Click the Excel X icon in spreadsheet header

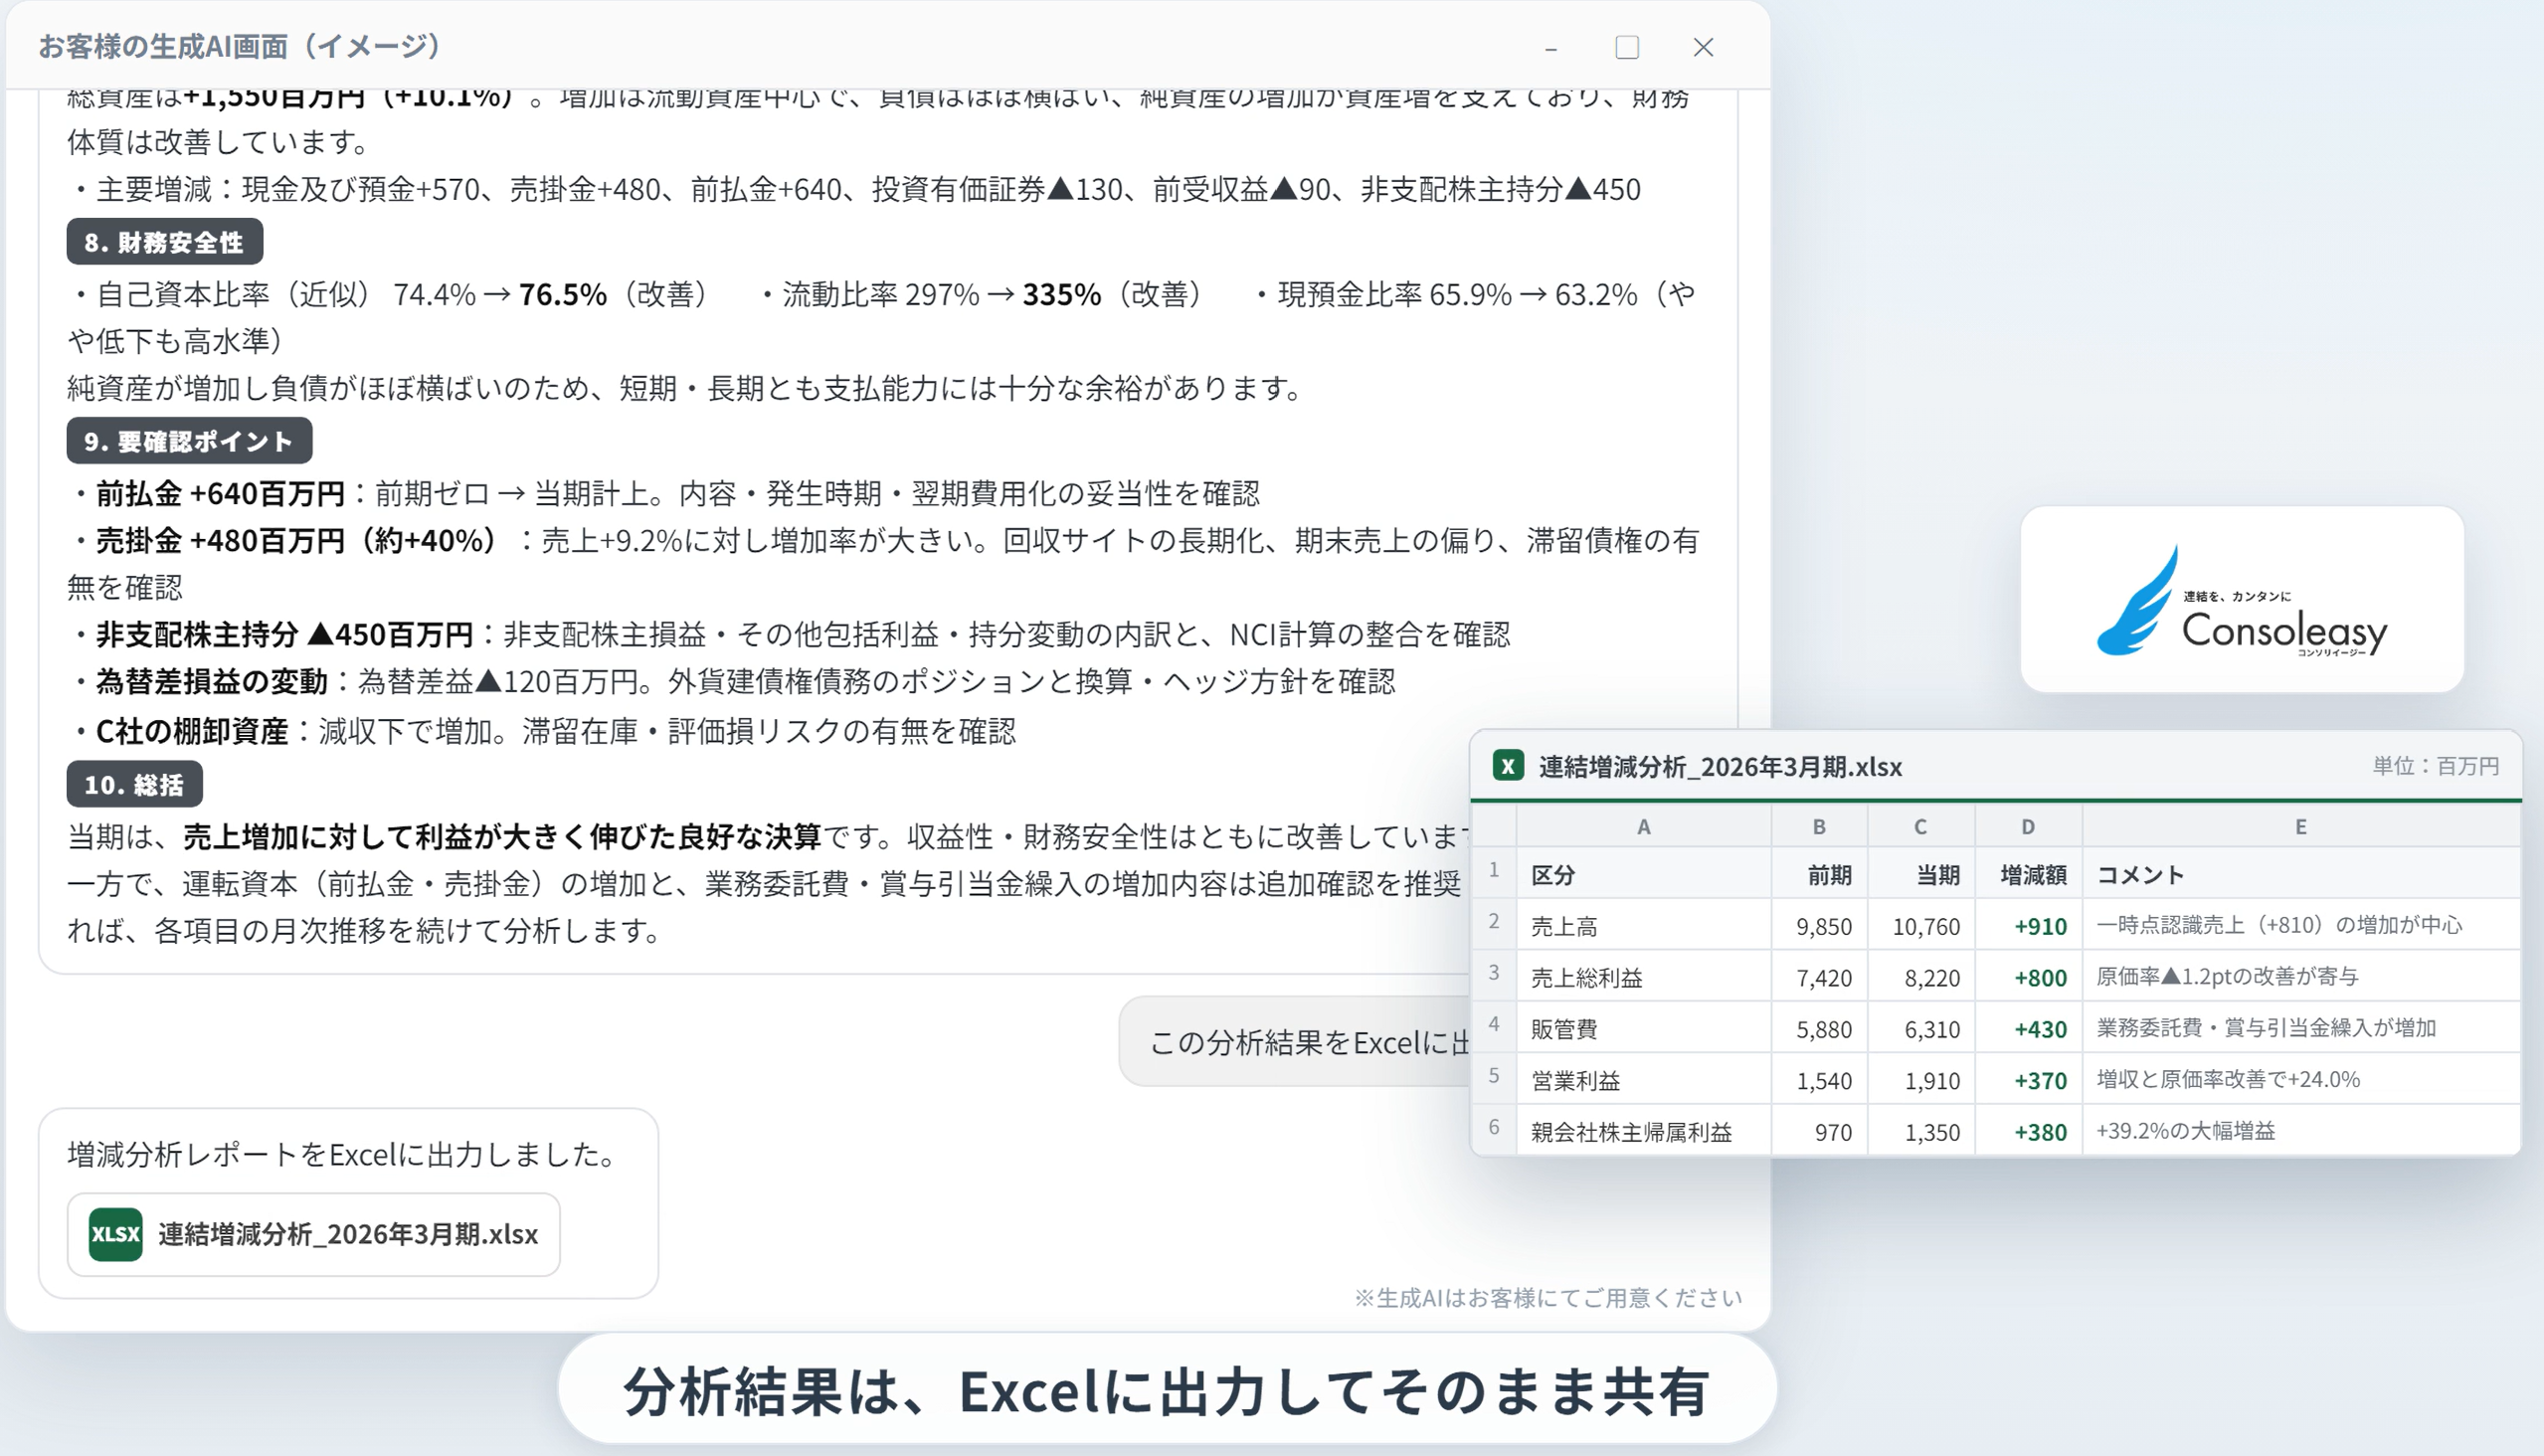[1508, 766]
